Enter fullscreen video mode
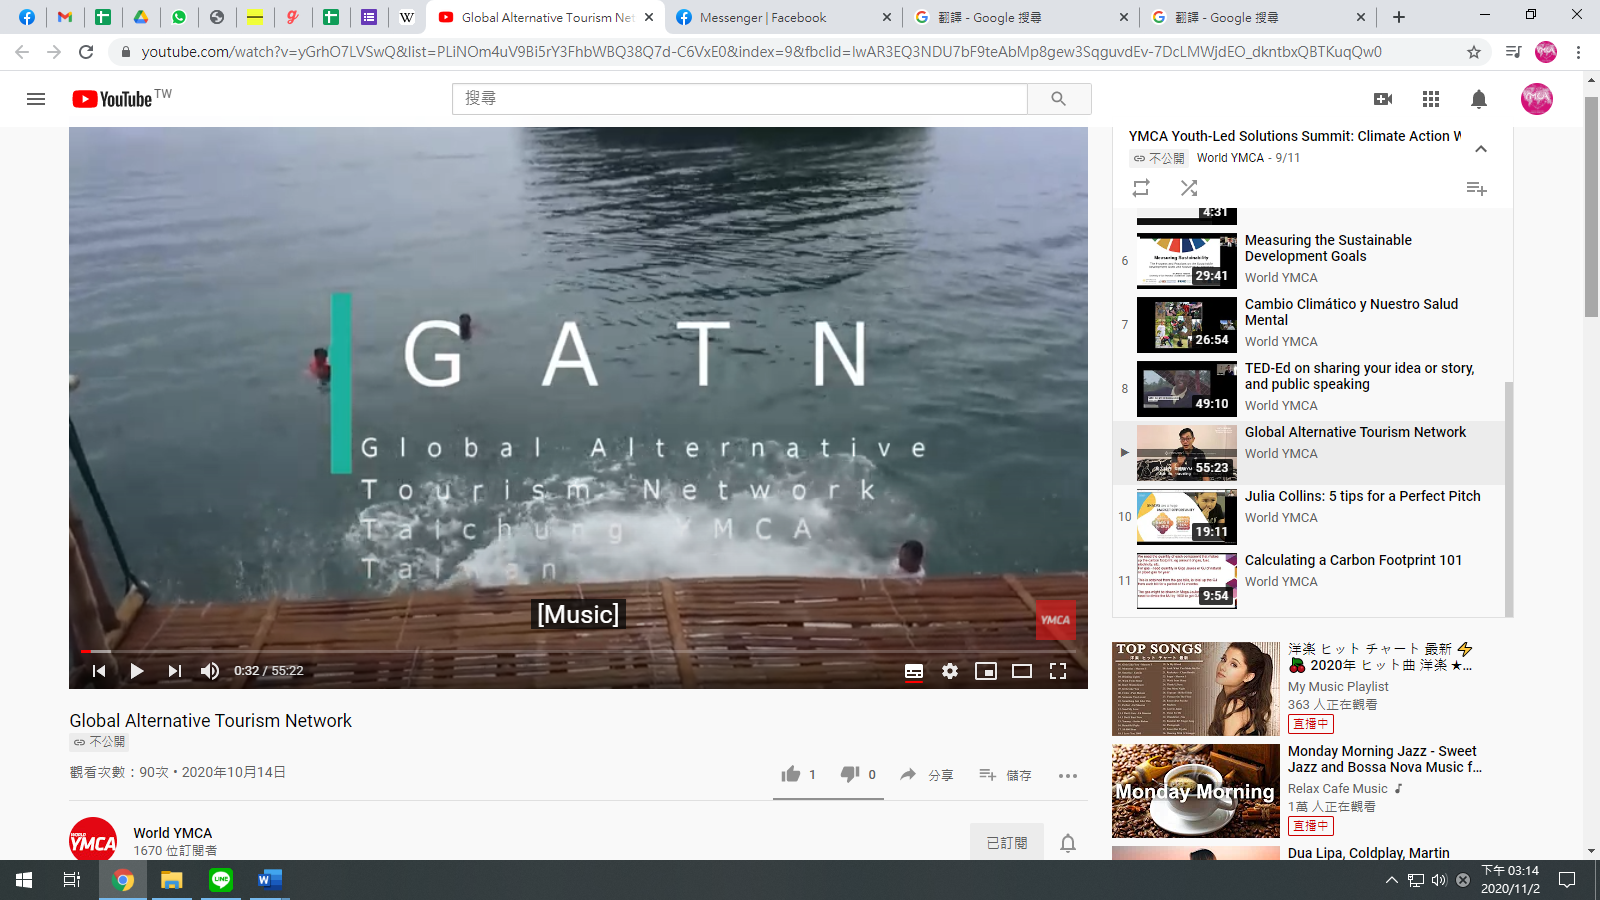Viewport: 1600px width, 900px height. point(1058,671)
